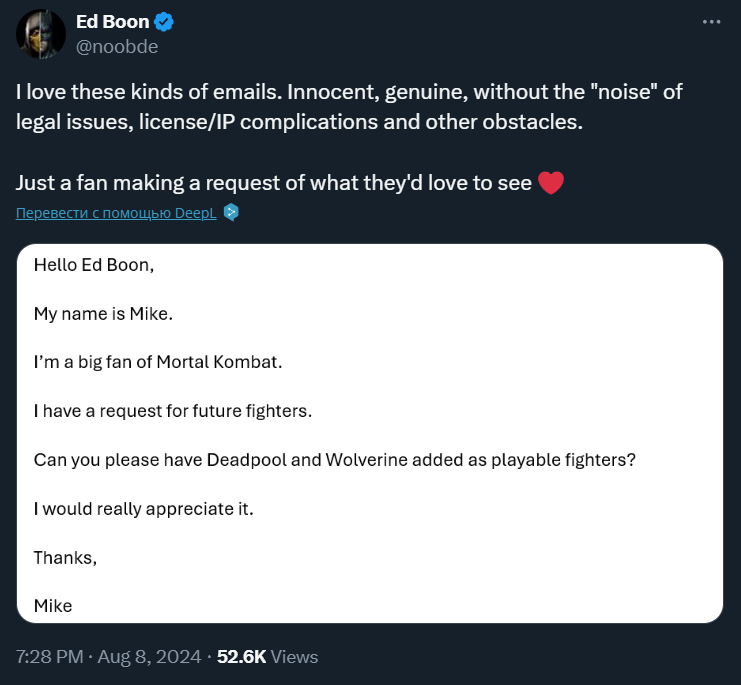
Task: Click the Deadpool and Wolverine request line
Action: coord(335,459)
